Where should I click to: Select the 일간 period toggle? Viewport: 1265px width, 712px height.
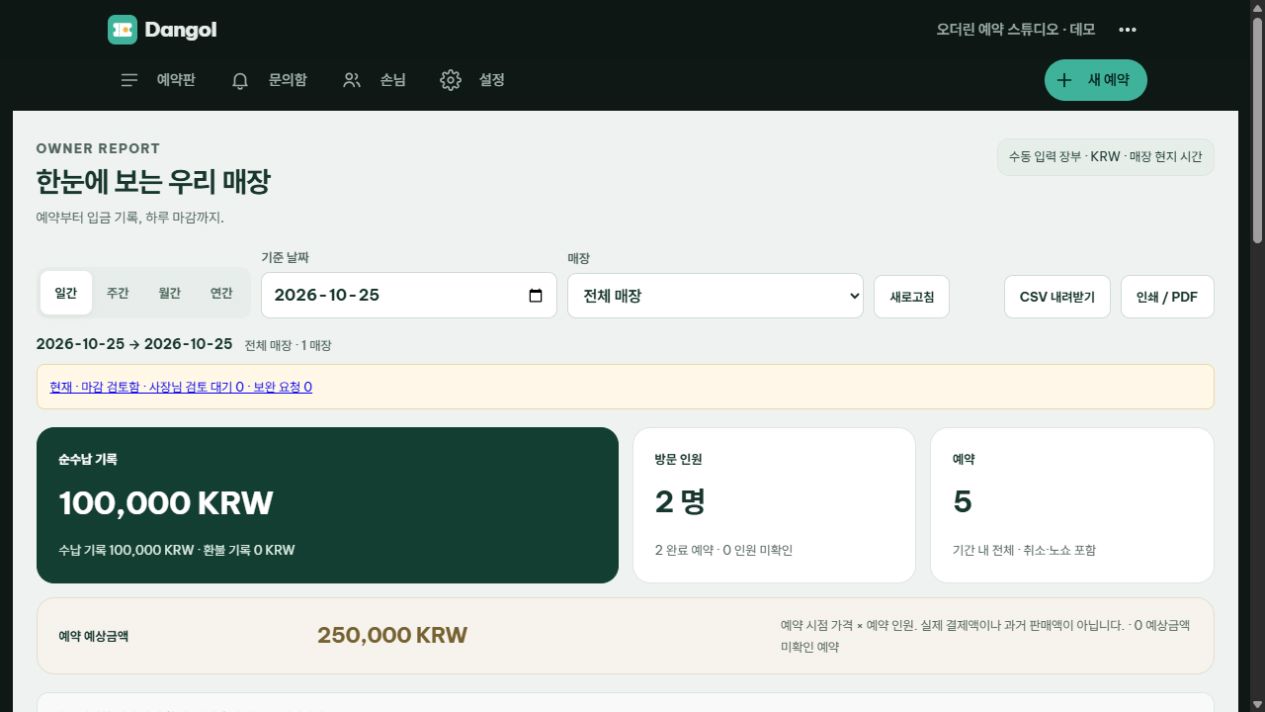point(66,293)
